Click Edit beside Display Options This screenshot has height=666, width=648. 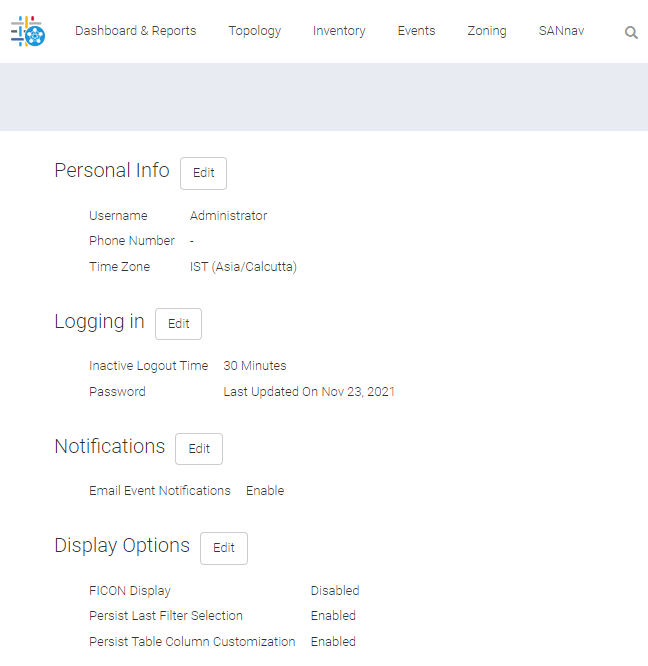(224, 548)
